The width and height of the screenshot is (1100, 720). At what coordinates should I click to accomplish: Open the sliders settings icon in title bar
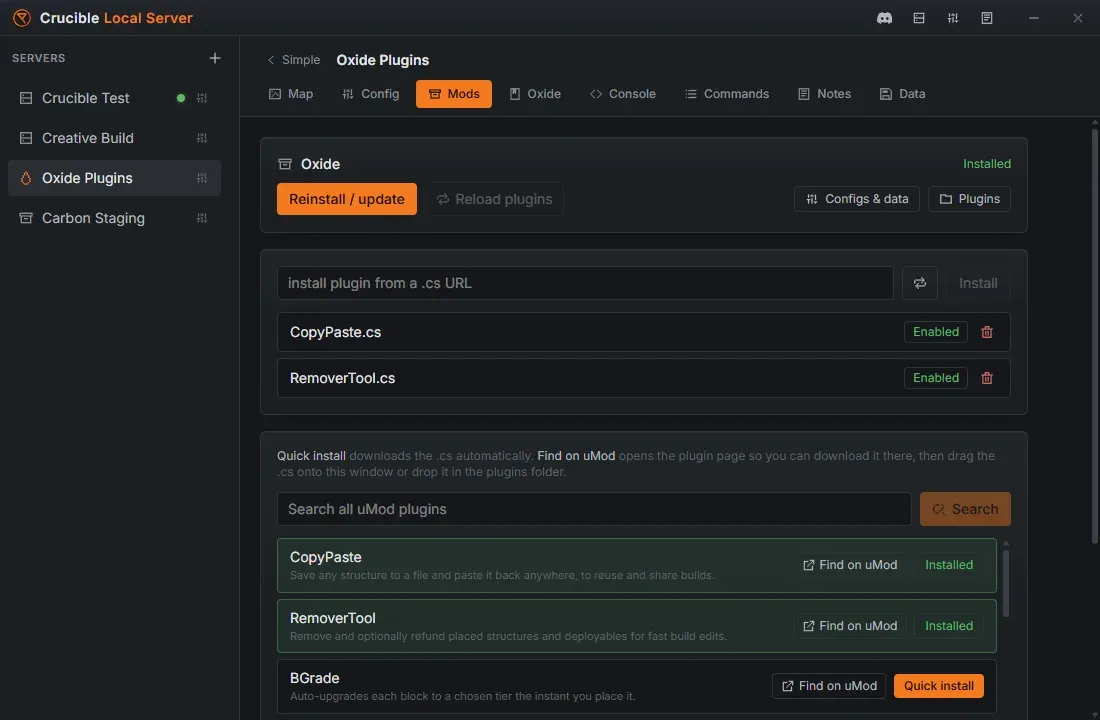pos(952,18)
